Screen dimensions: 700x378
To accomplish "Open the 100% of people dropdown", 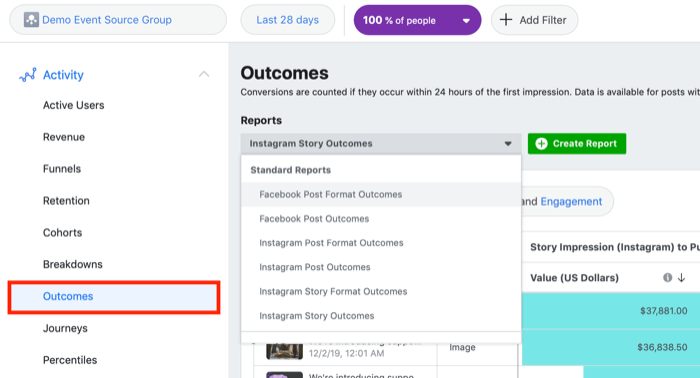I will (x=417, y=20).
